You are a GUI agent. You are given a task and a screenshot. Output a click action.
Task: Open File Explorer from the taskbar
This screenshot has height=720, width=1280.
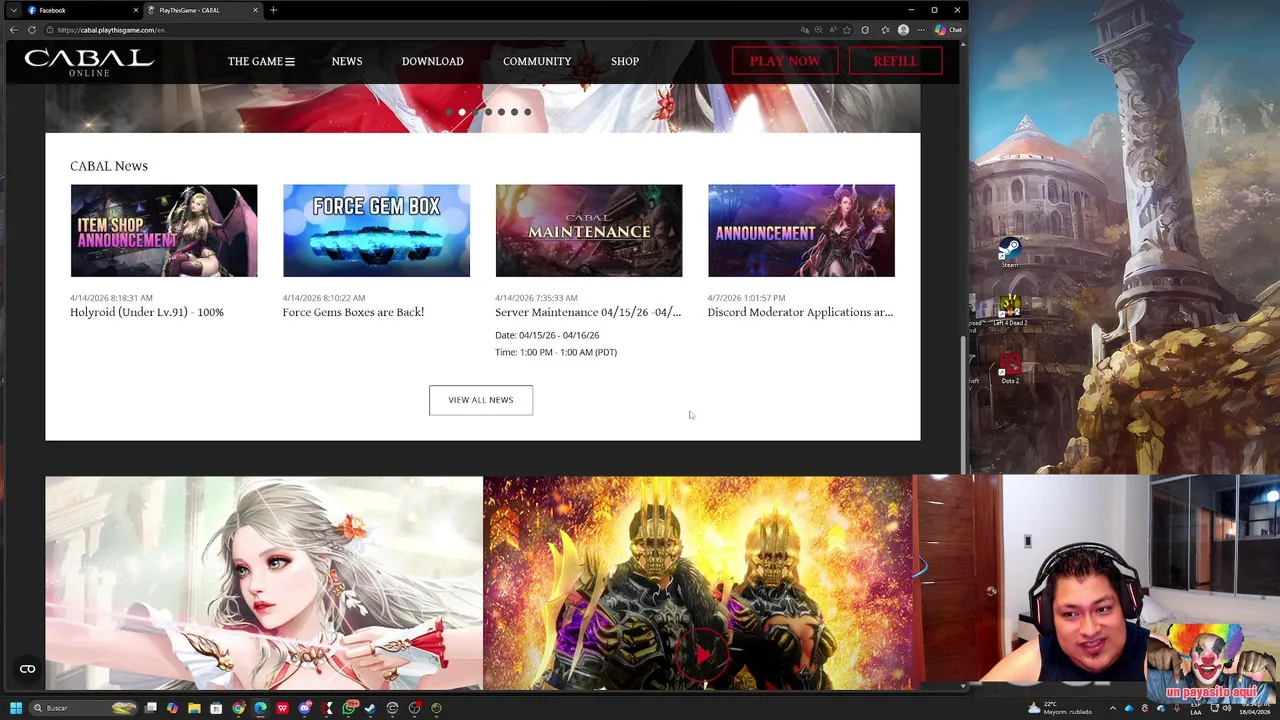point(194,708)
